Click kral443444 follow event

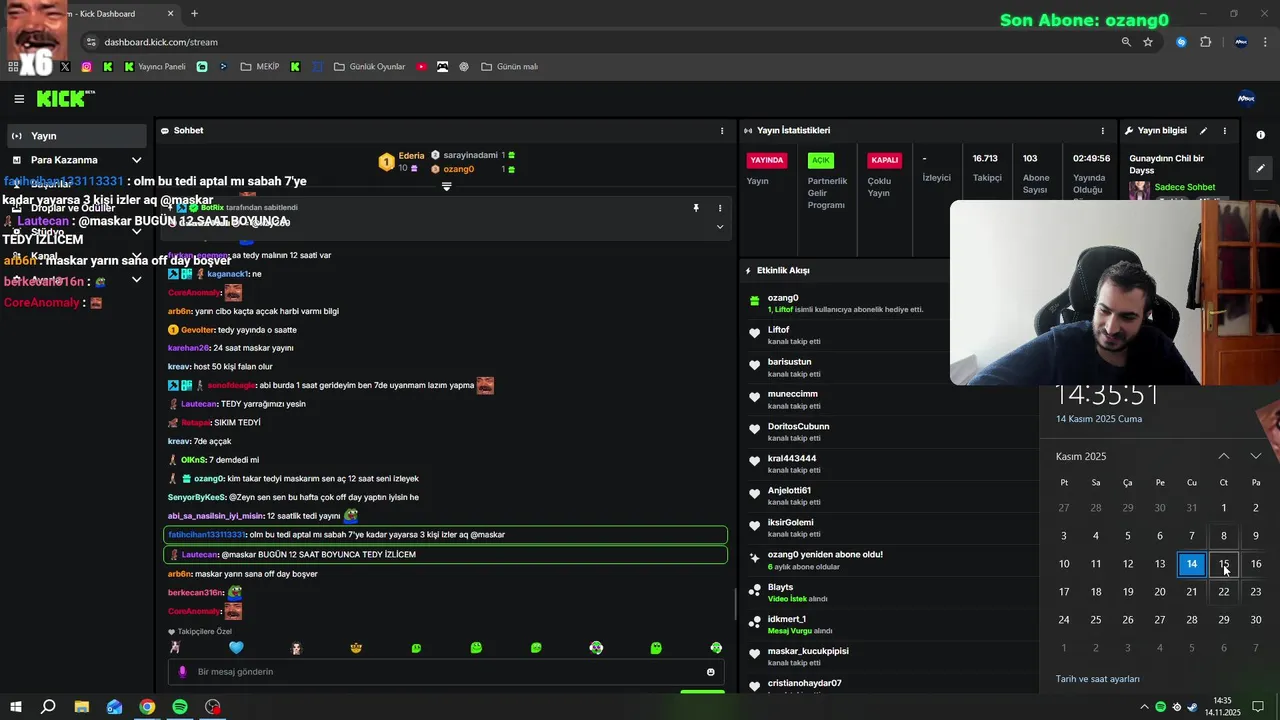pyautogui.click(x=845, y=463)
